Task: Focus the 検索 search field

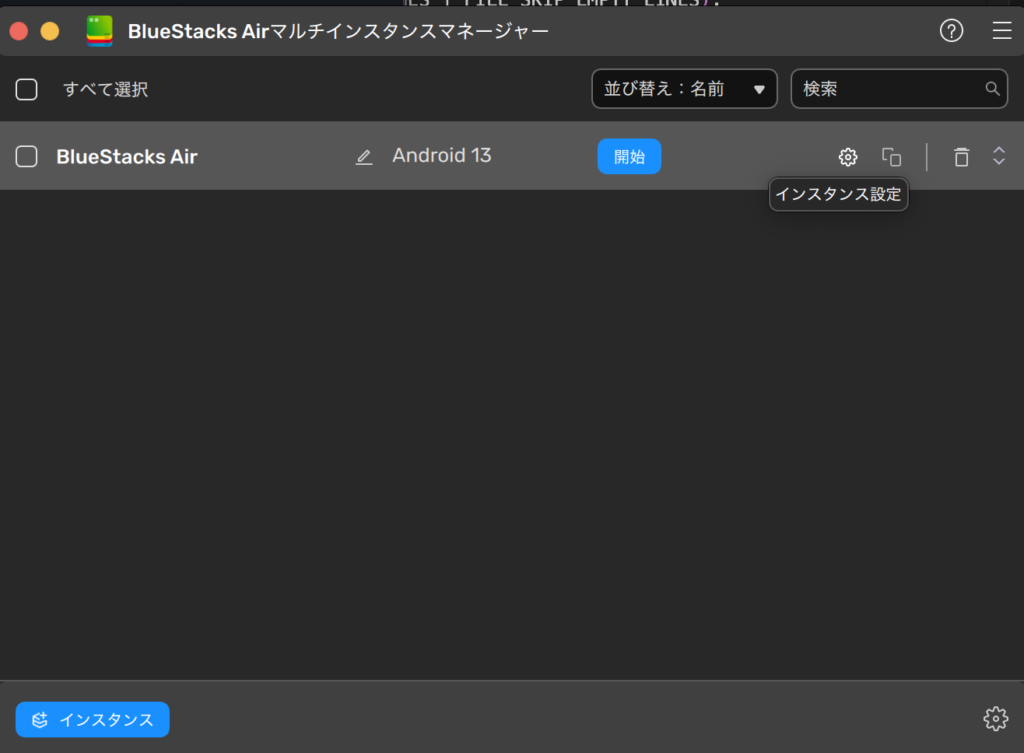Action: (x=899, y=89)
